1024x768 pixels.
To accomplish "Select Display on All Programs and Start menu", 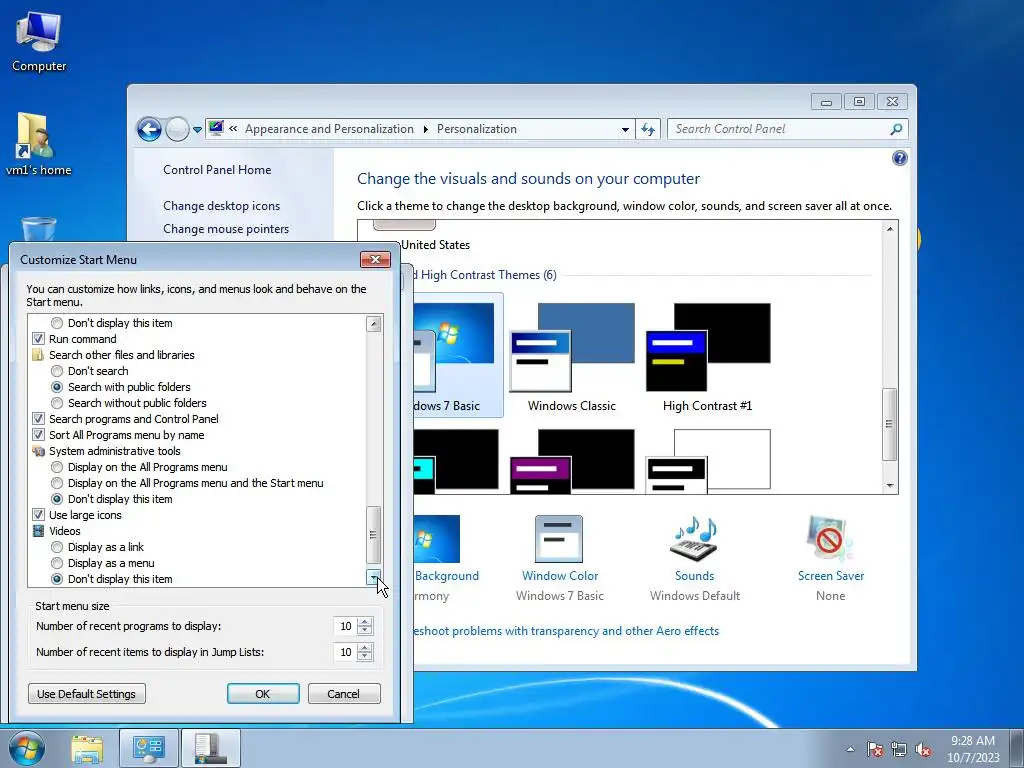I will [57, 483].
